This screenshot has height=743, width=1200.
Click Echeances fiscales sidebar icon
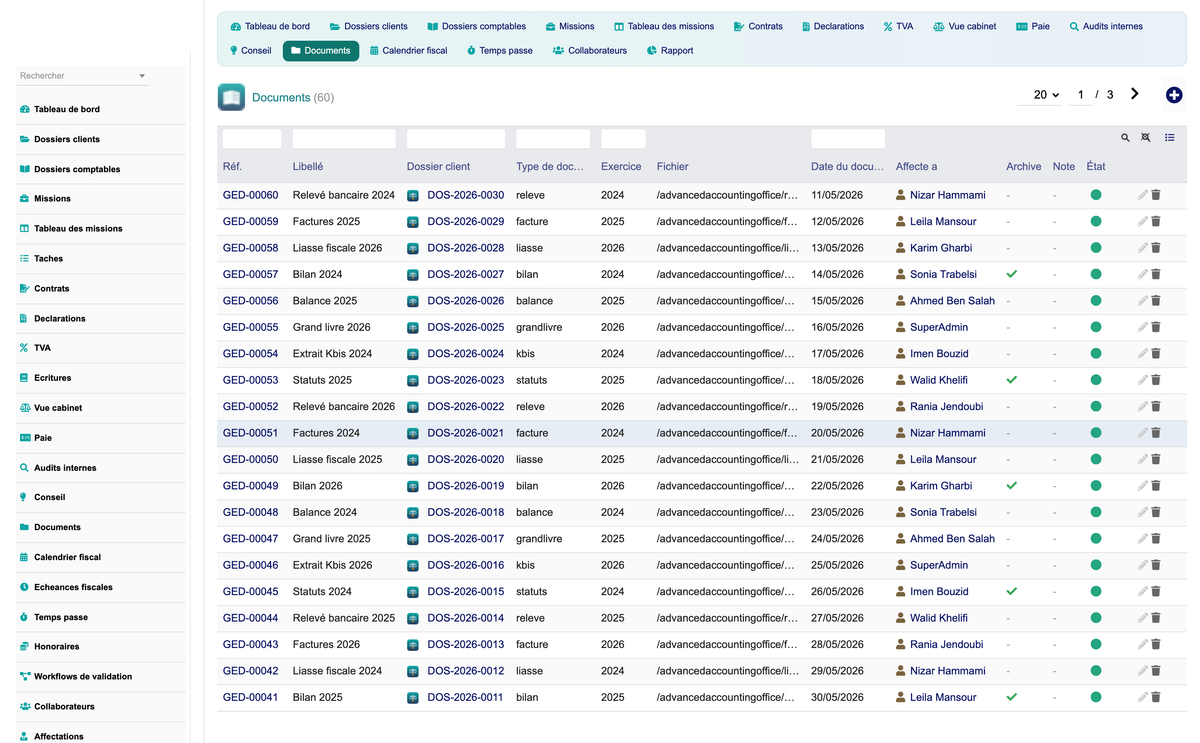click(x=24, y=587)
